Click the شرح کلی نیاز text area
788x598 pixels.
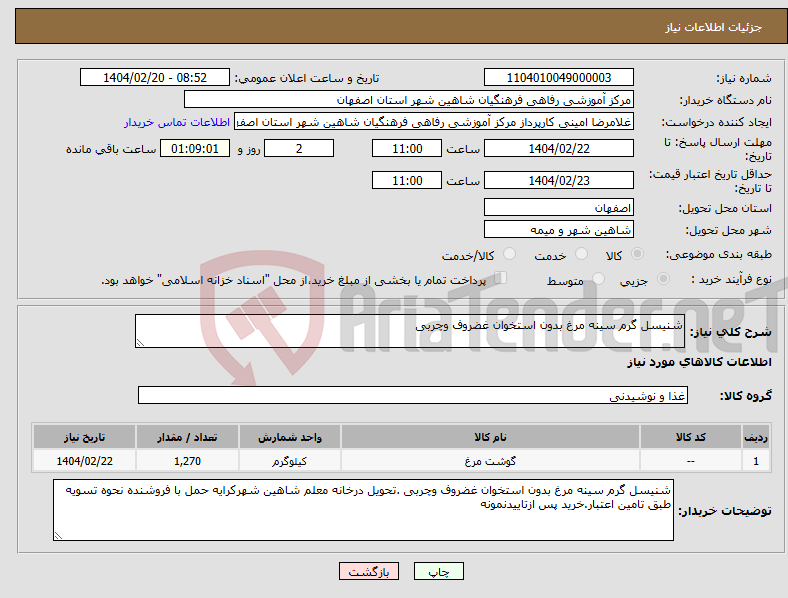coord(410,331)
